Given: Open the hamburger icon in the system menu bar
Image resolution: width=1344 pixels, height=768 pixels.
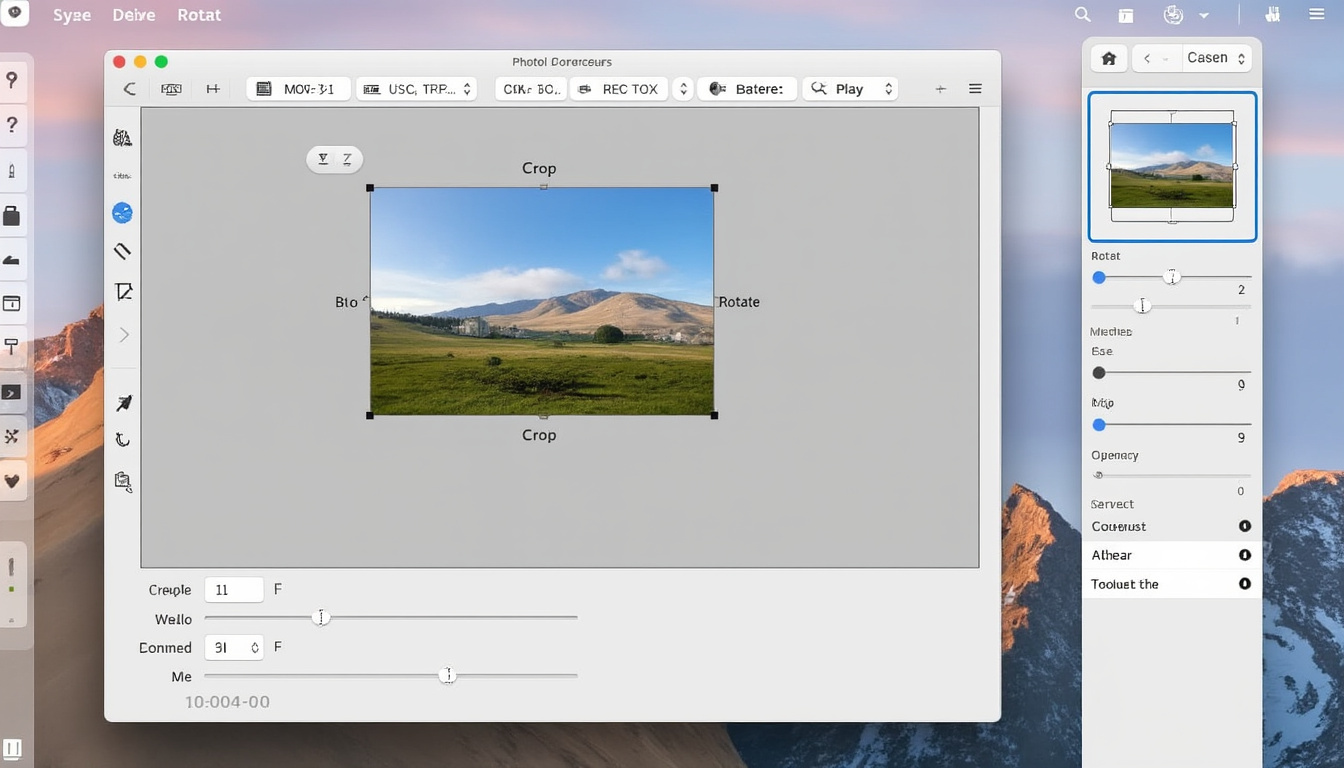Looking at the screenshot, I should click(1317, 14).
